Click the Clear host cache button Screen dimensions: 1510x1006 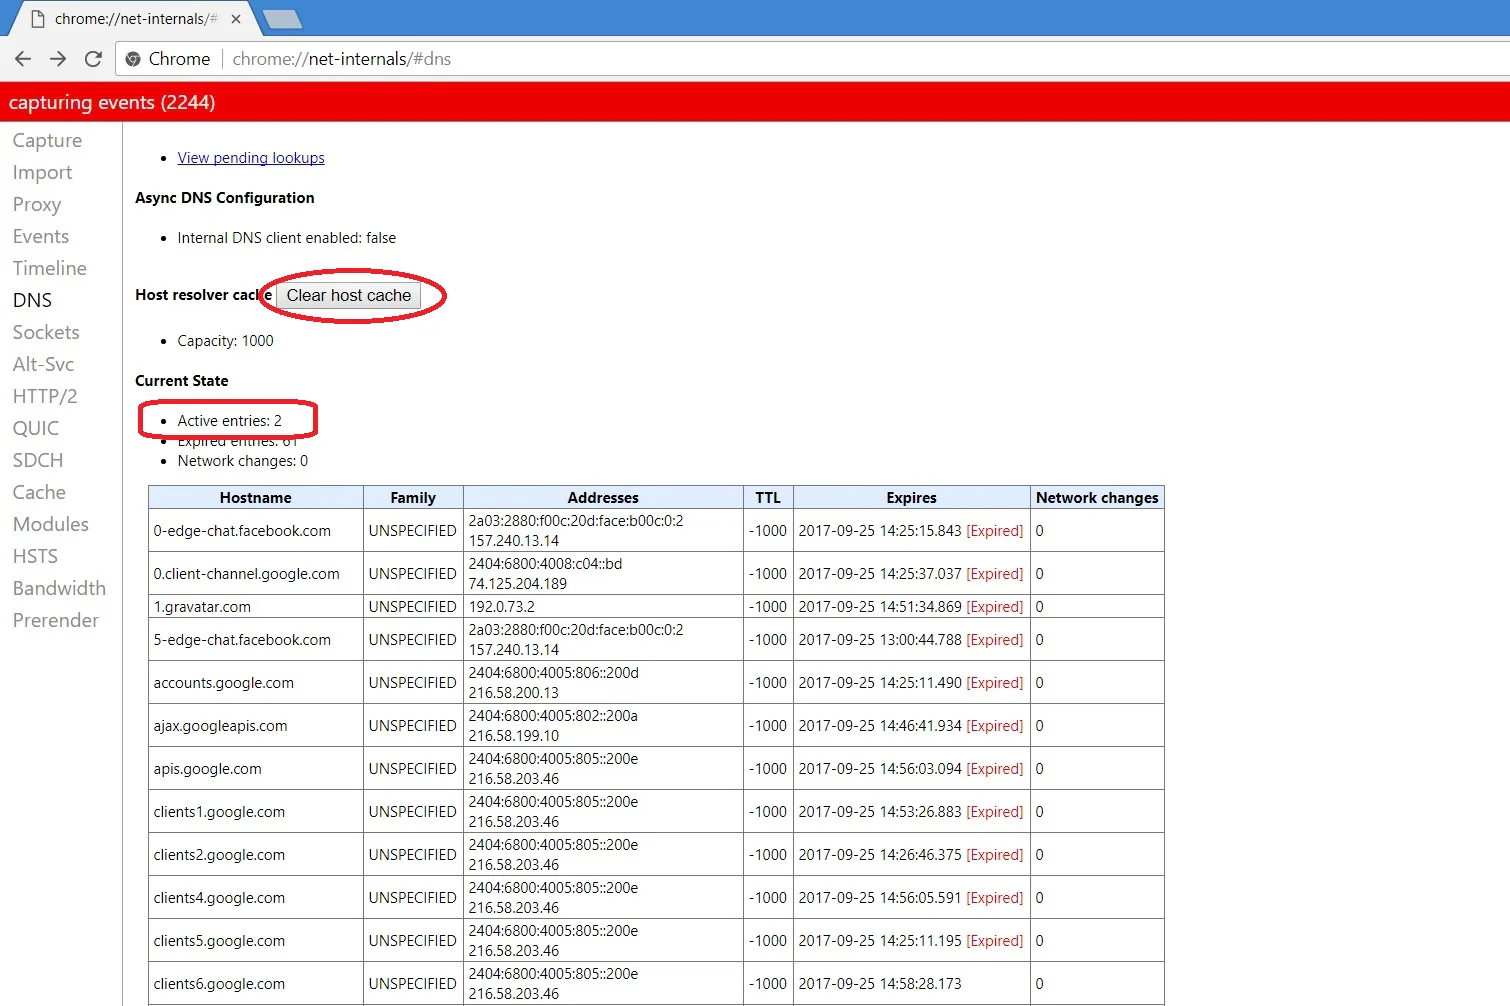348,295
